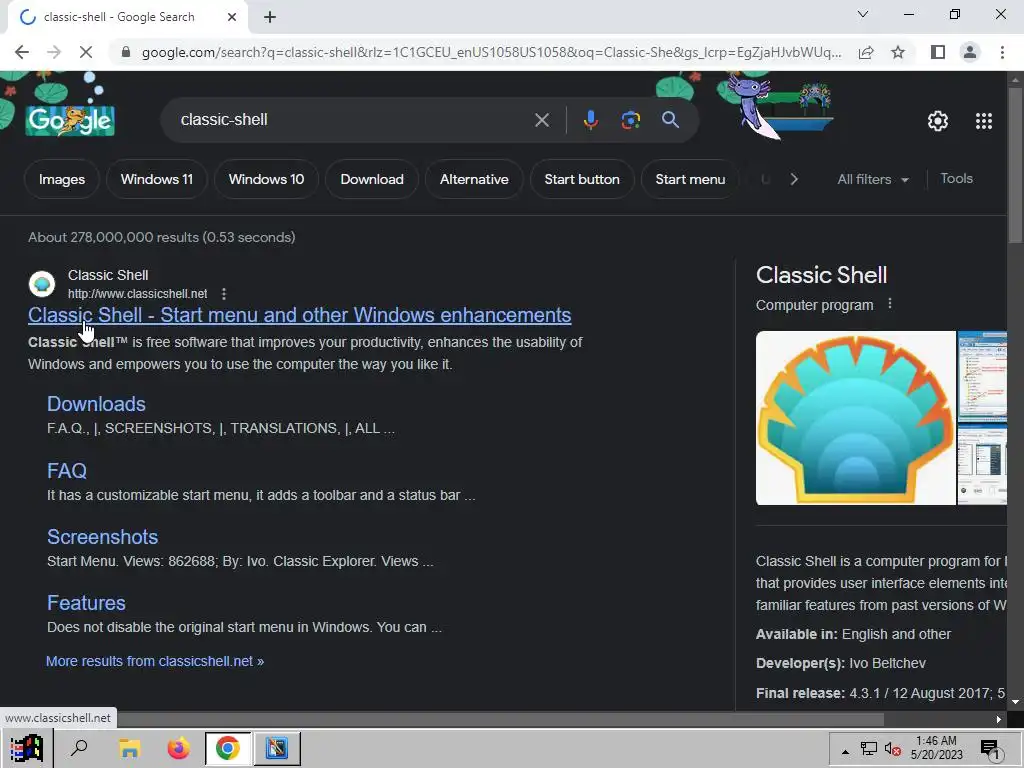Select the Windows 10 filter chip
Image resolution: width=1024 pixels, height=768 pixels.
[266, 180]
